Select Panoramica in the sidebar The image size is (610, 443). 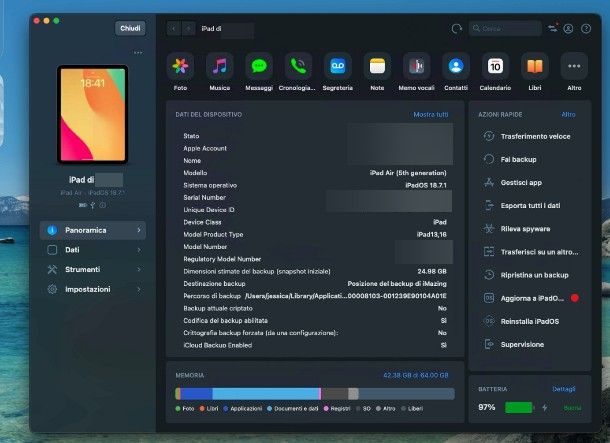[92, 230]
